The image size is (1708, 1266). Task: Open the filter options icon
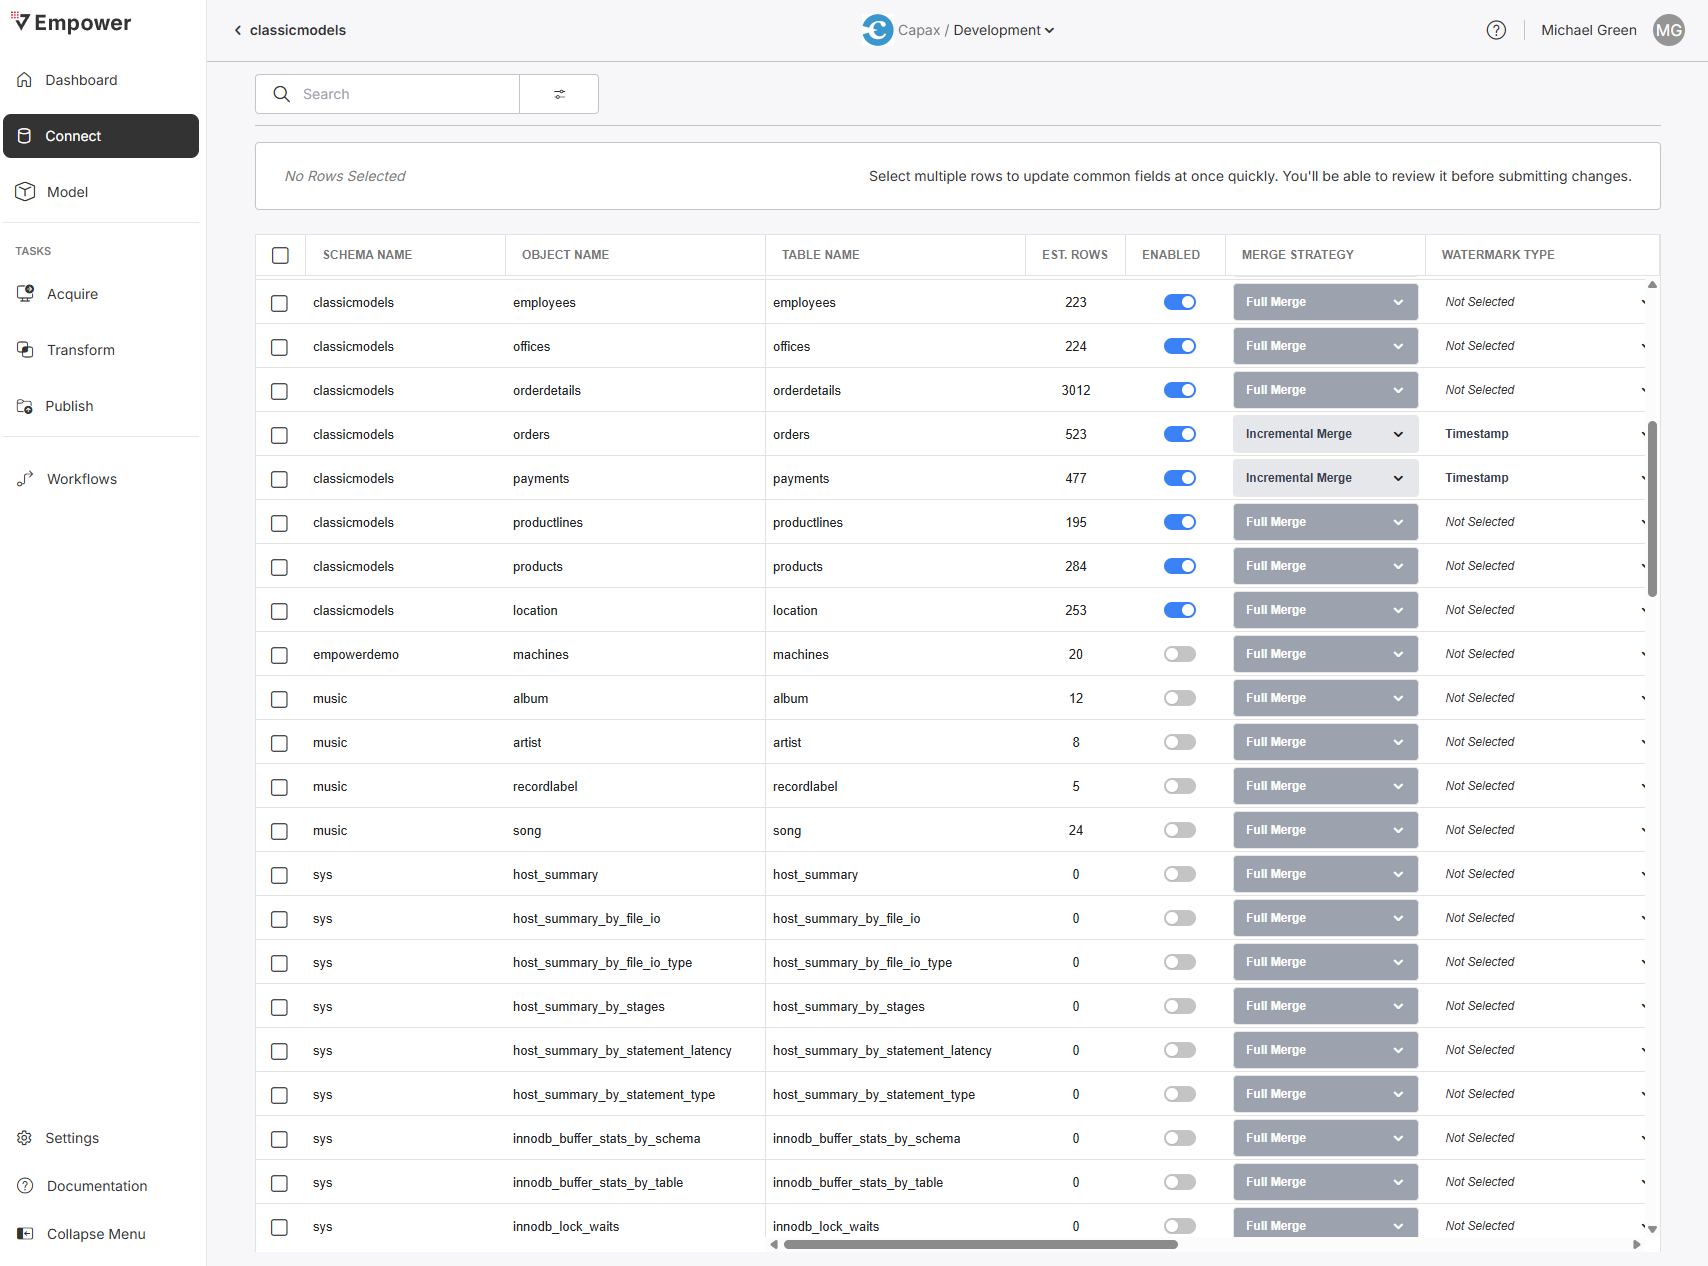[559, 94]
